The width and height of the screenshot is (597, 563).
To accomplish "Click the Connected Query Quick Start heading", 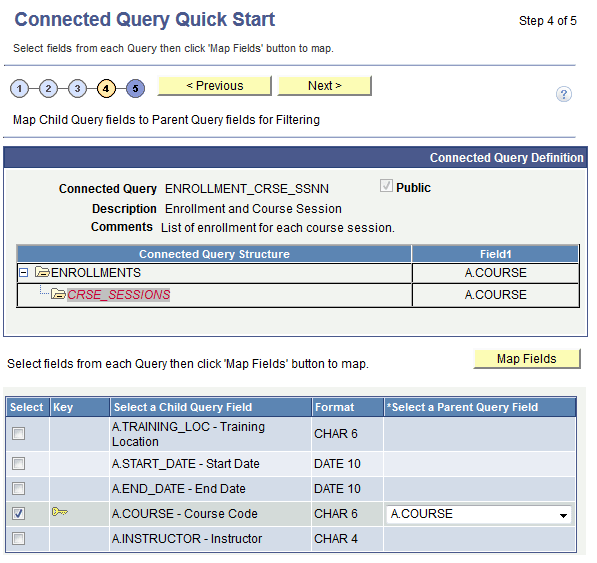I will pos(145,19).
